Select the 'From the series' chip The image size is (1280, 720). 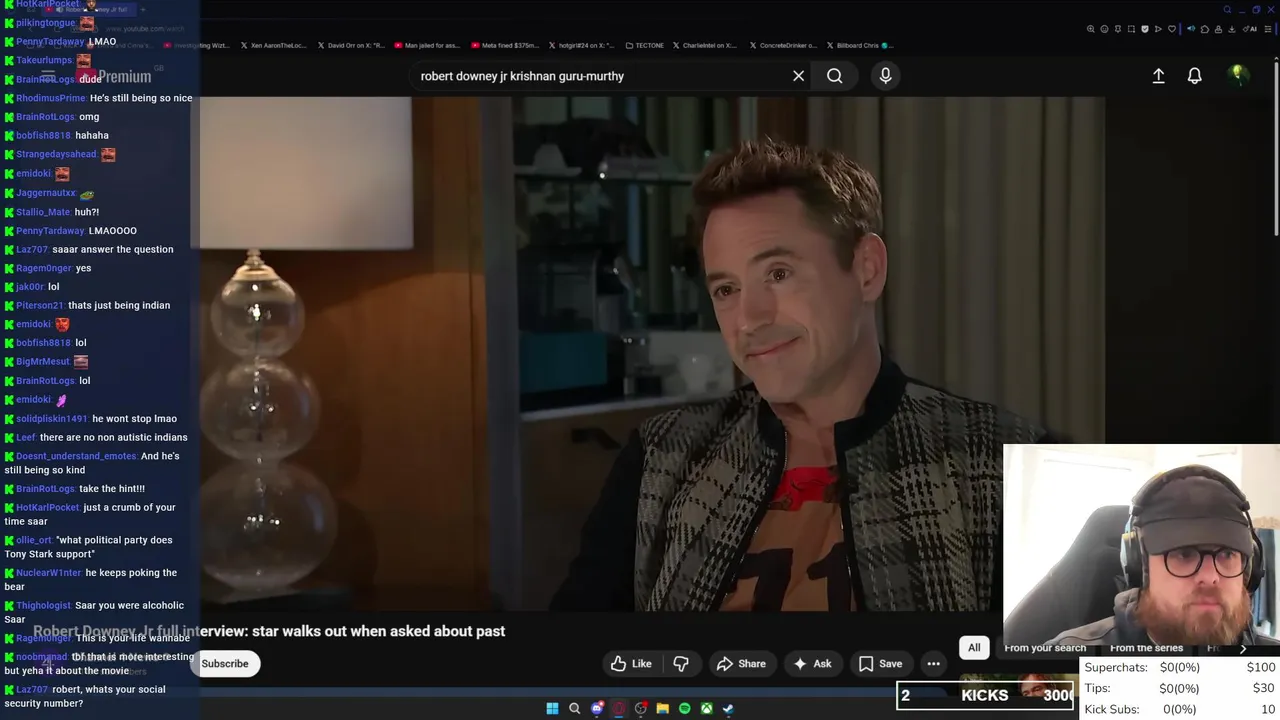pos(1146,648)
